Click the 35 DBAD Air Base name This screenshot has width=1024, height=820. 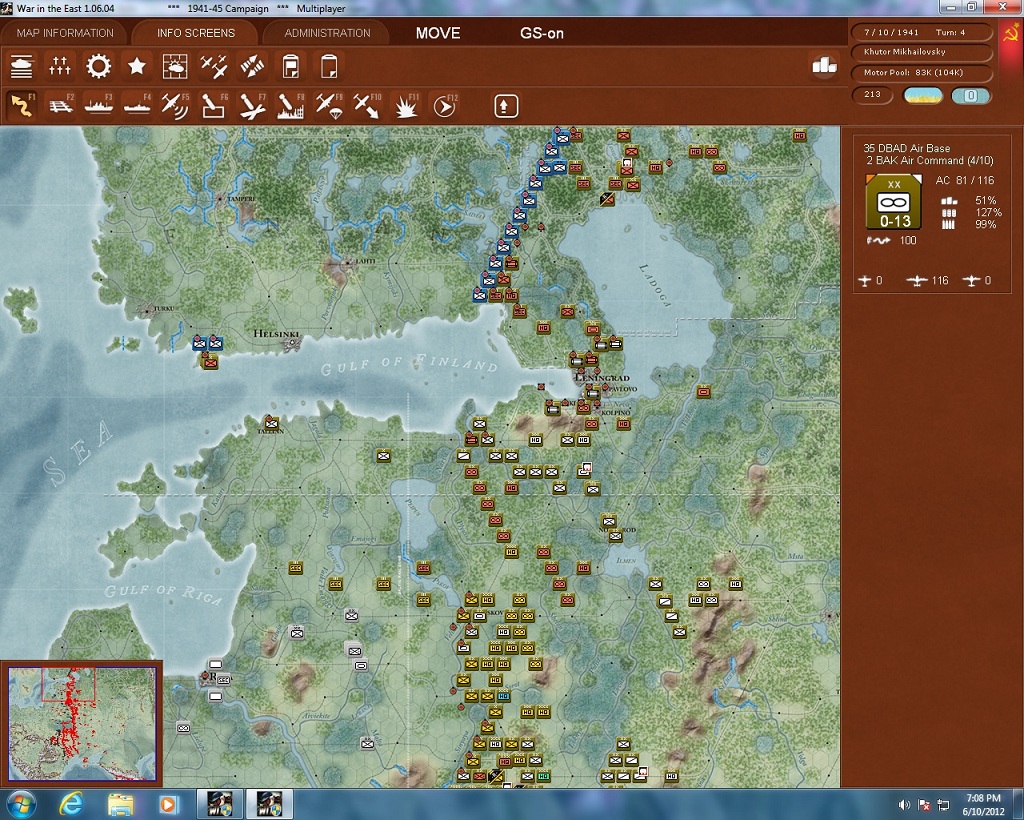[x=906, y=148]
